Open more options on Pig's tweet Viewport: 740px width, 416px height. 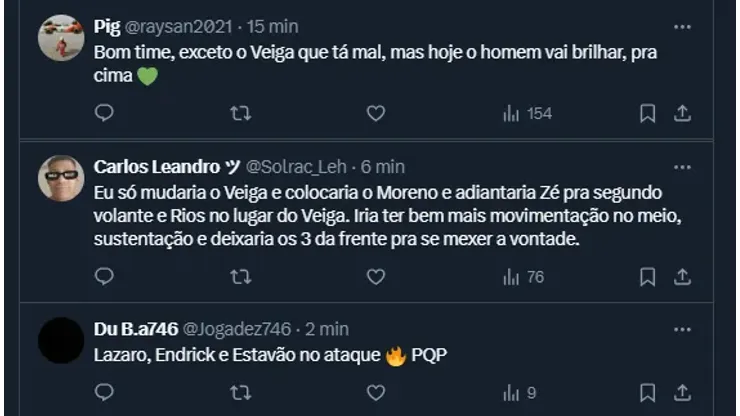(x=682, y=27)
